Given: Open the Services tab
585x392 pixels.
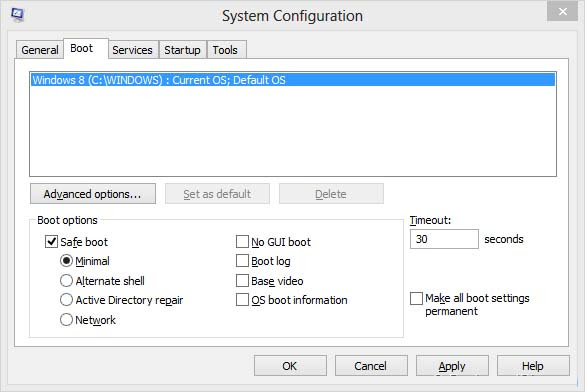Looking at the screenshot, I should coord(132,50).
